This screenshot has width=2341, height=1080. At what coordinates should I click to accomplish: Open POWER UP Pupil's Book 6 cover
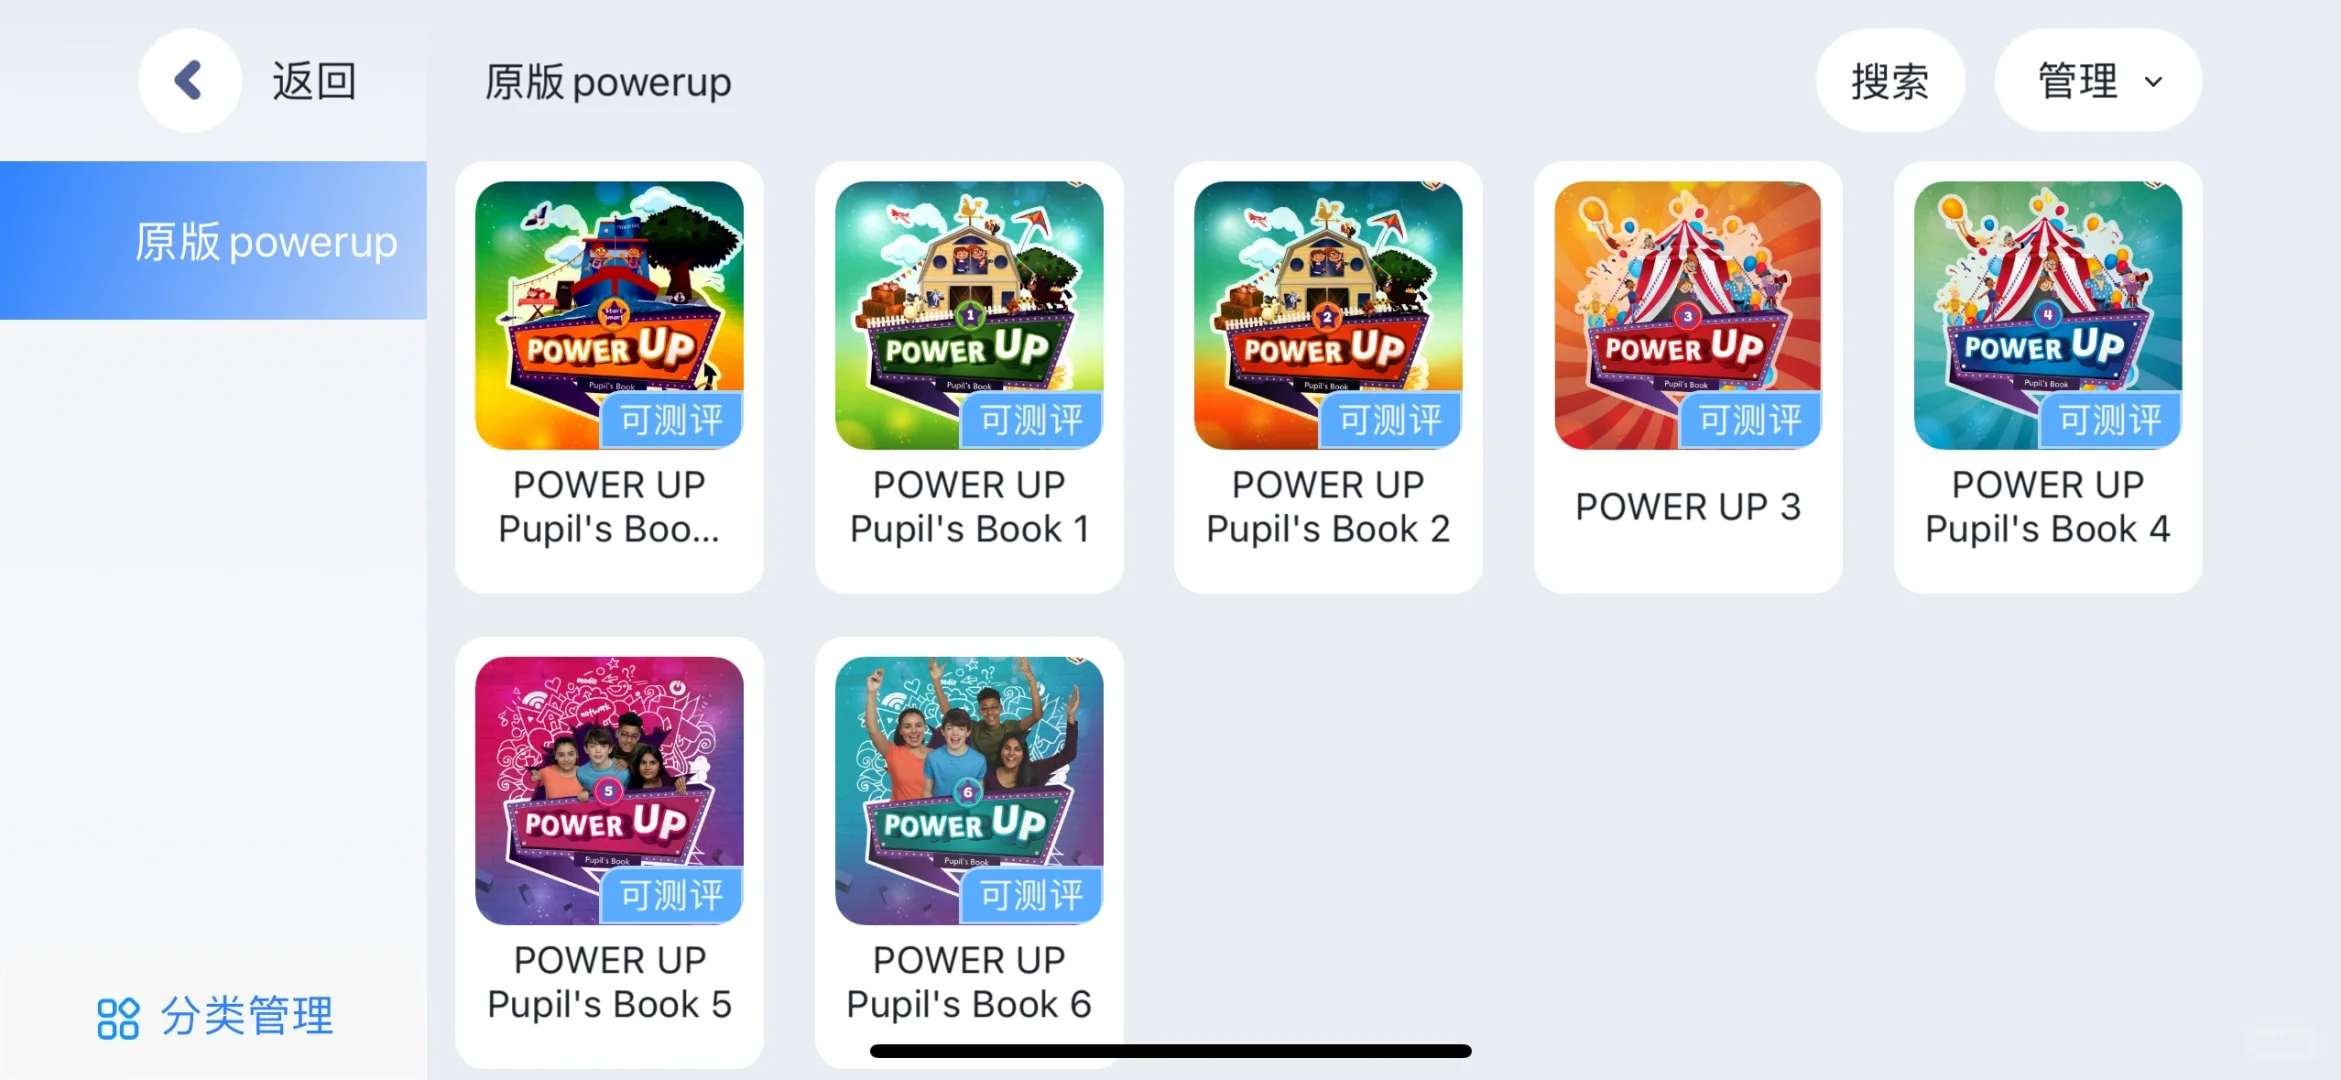[969, 790]
